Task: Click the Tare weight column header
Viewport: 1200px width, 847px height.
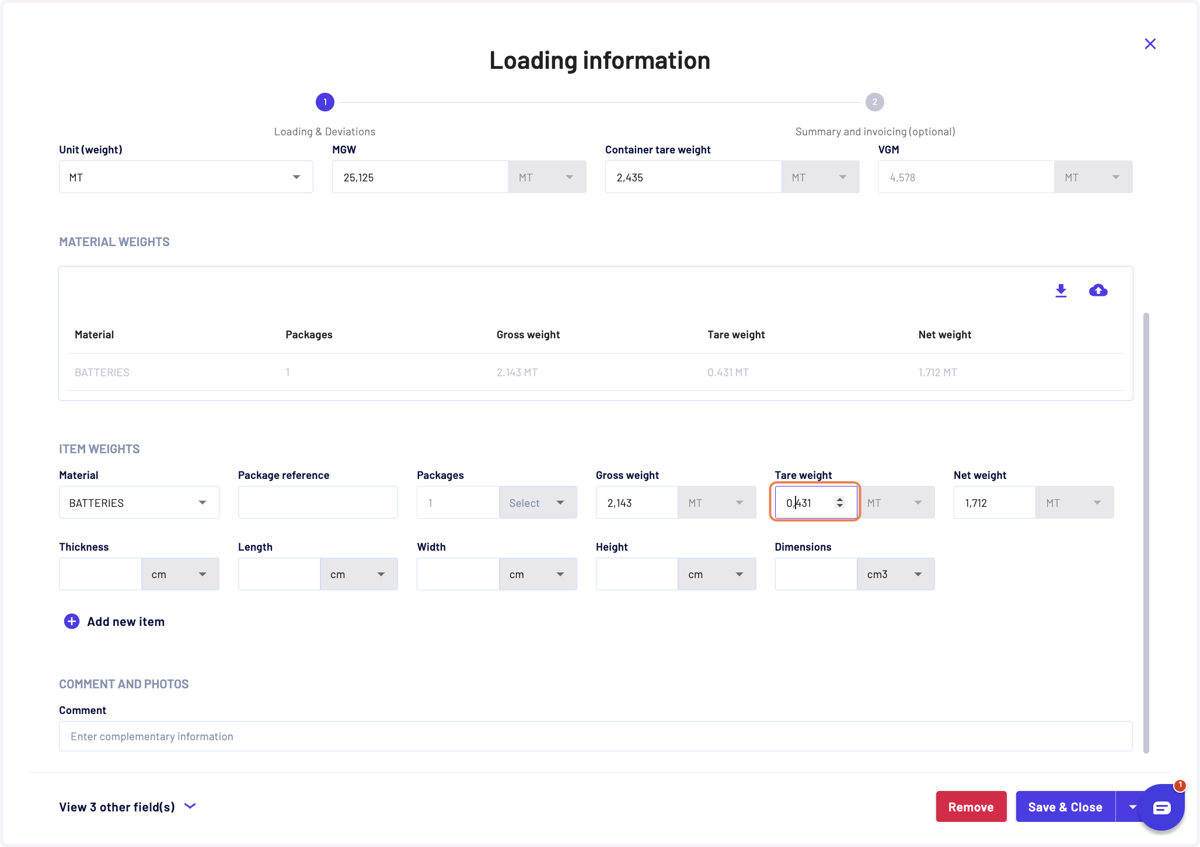Action: pyautogui.click(x=736, y=335)
